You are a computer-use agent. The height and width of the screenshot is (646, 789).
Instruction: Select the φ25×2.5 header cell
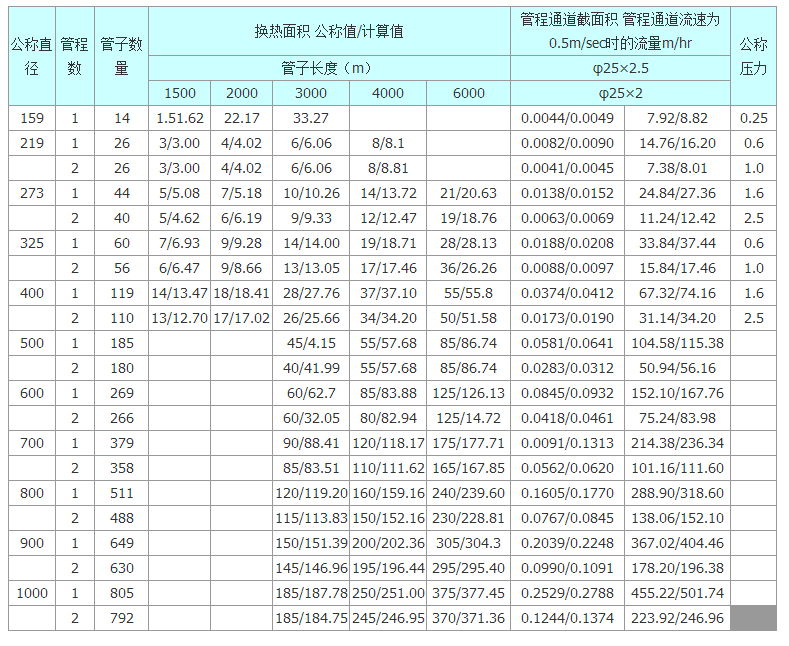coord(620,68)
